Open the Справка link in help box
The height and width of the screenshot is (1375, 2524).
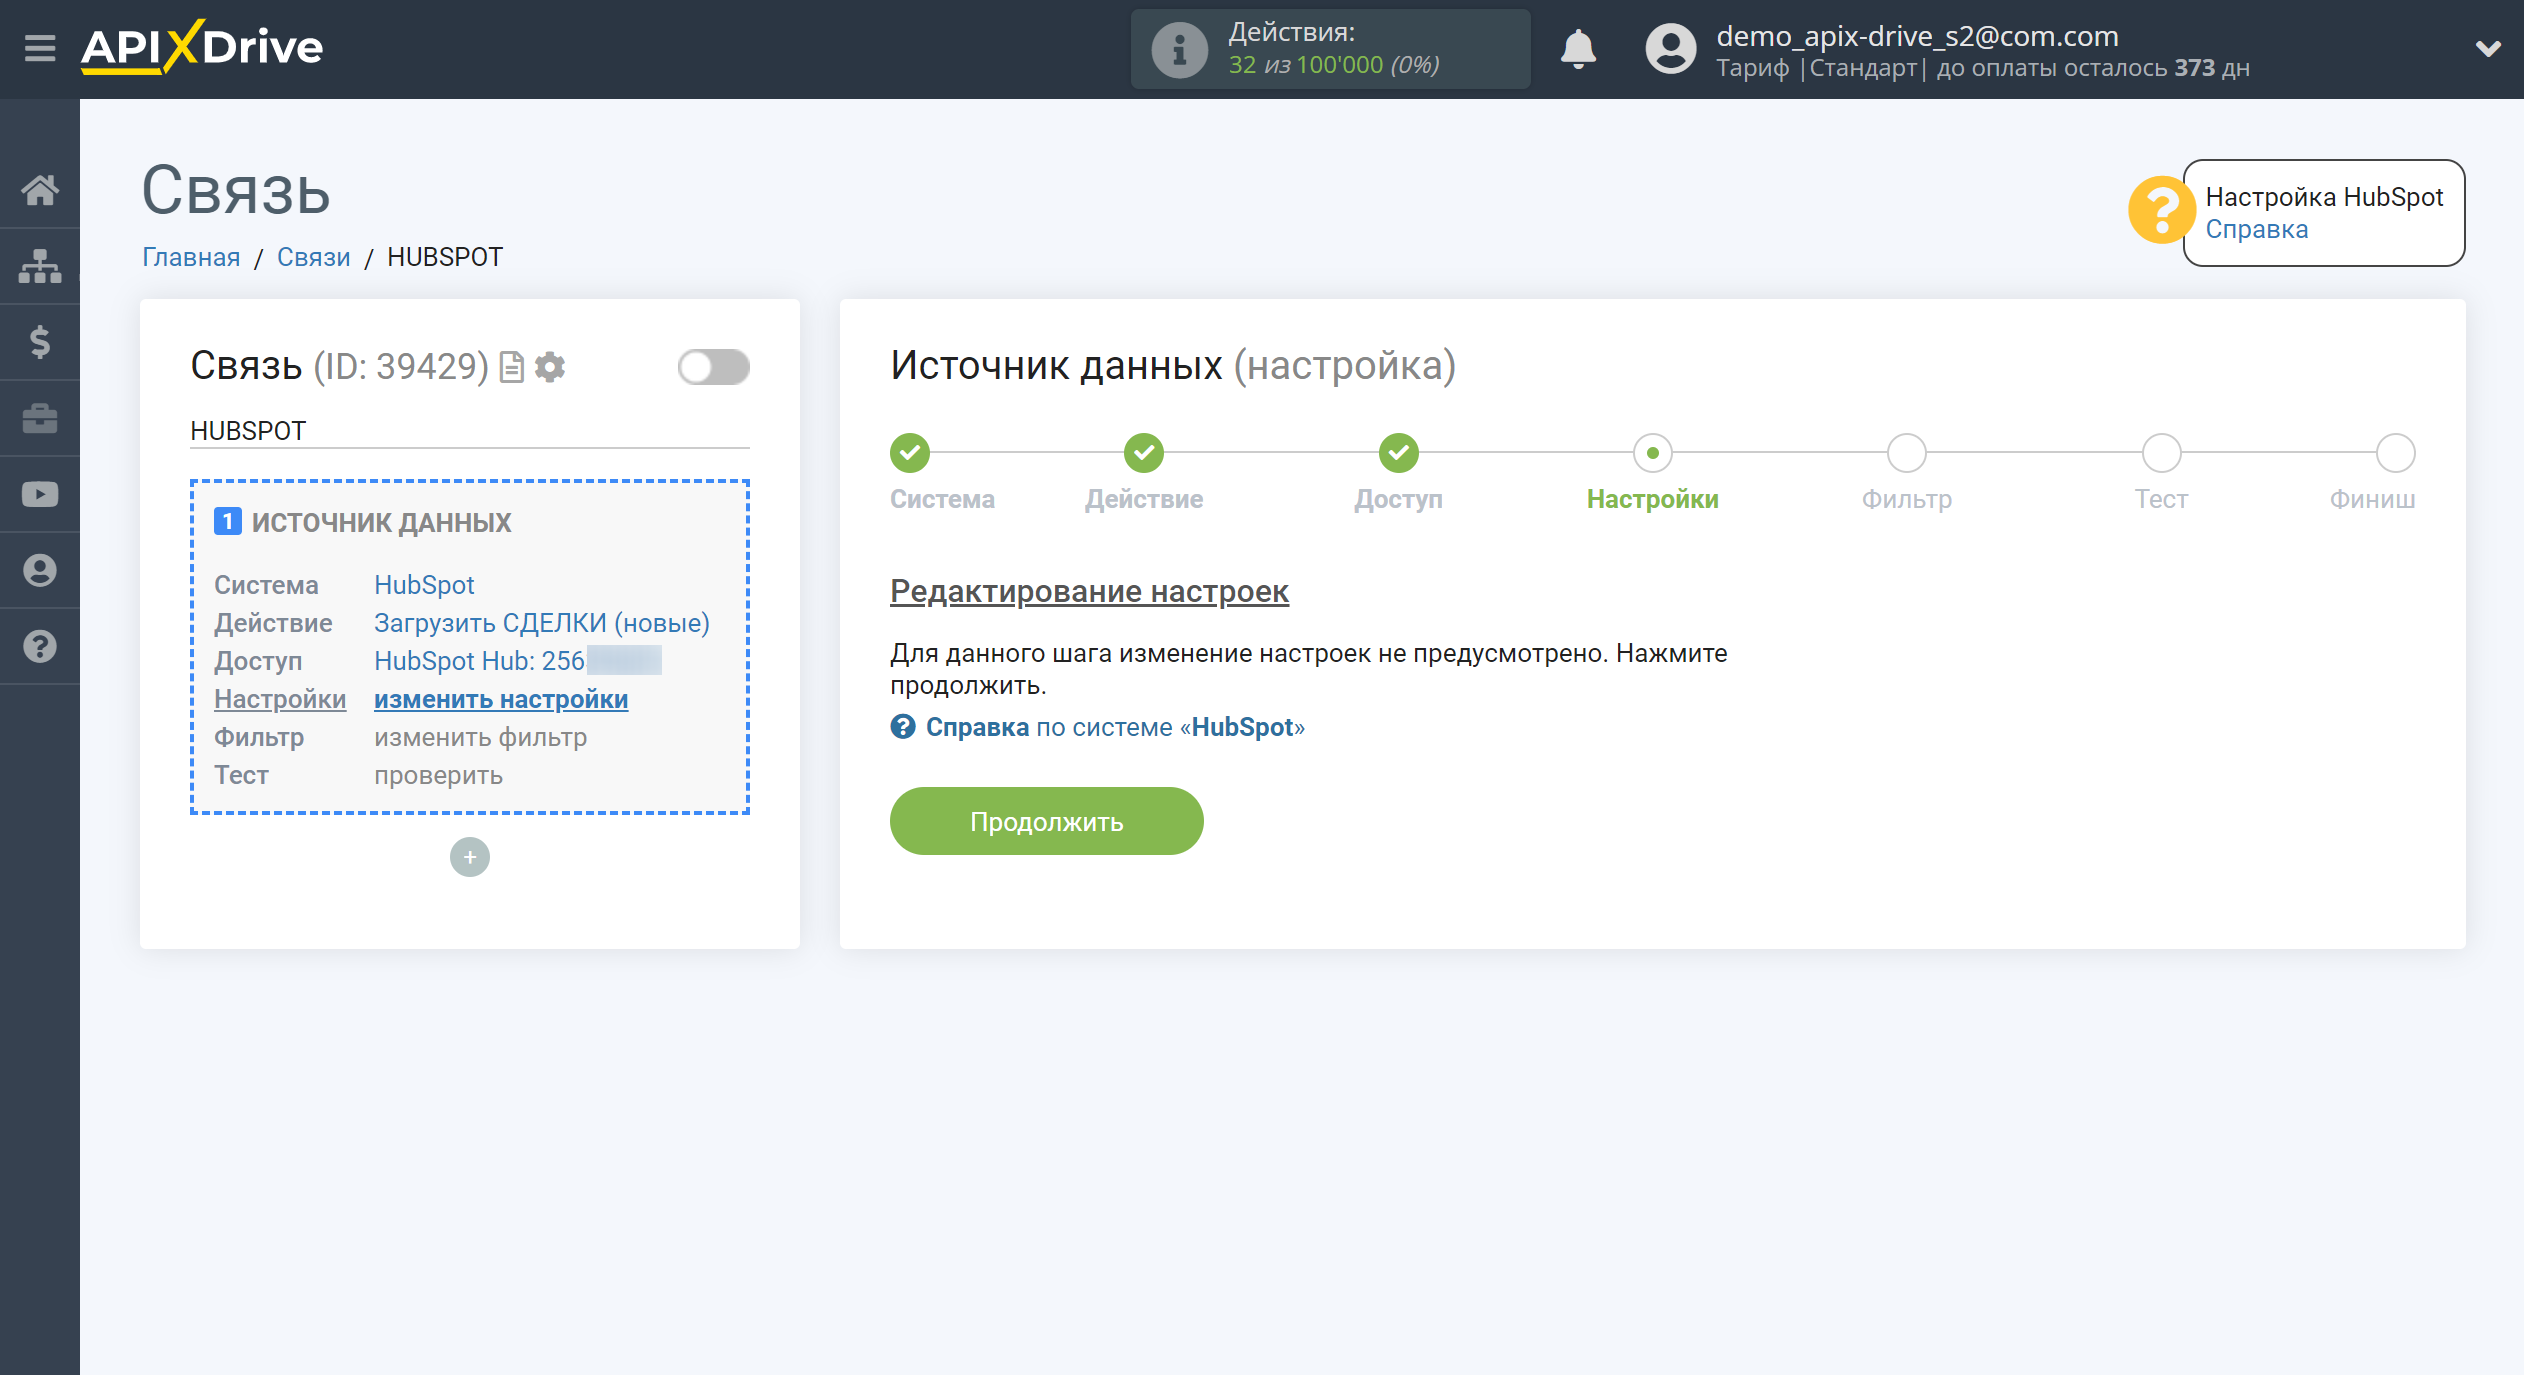point(2256,229)
